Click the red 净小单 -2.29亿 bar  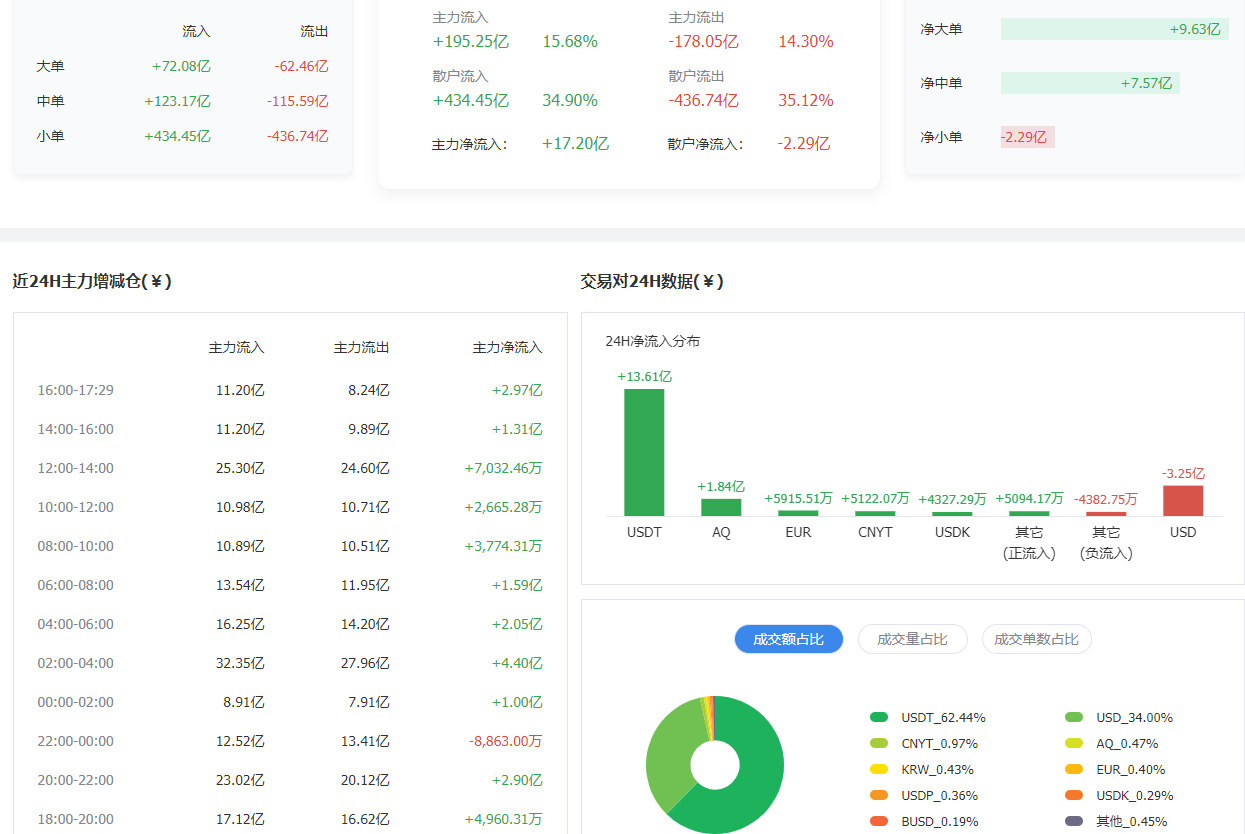pos(1027,137)
